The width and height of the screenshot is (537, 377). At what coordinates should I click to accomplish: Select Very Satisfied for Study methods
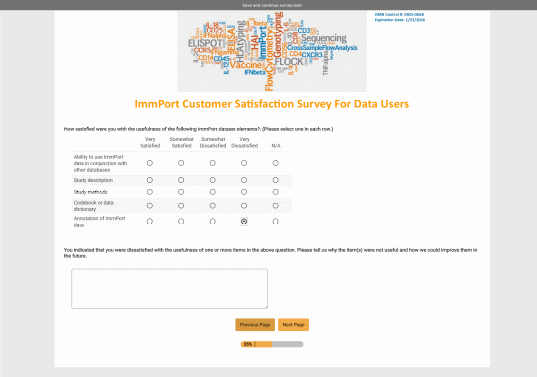point(150,192)
